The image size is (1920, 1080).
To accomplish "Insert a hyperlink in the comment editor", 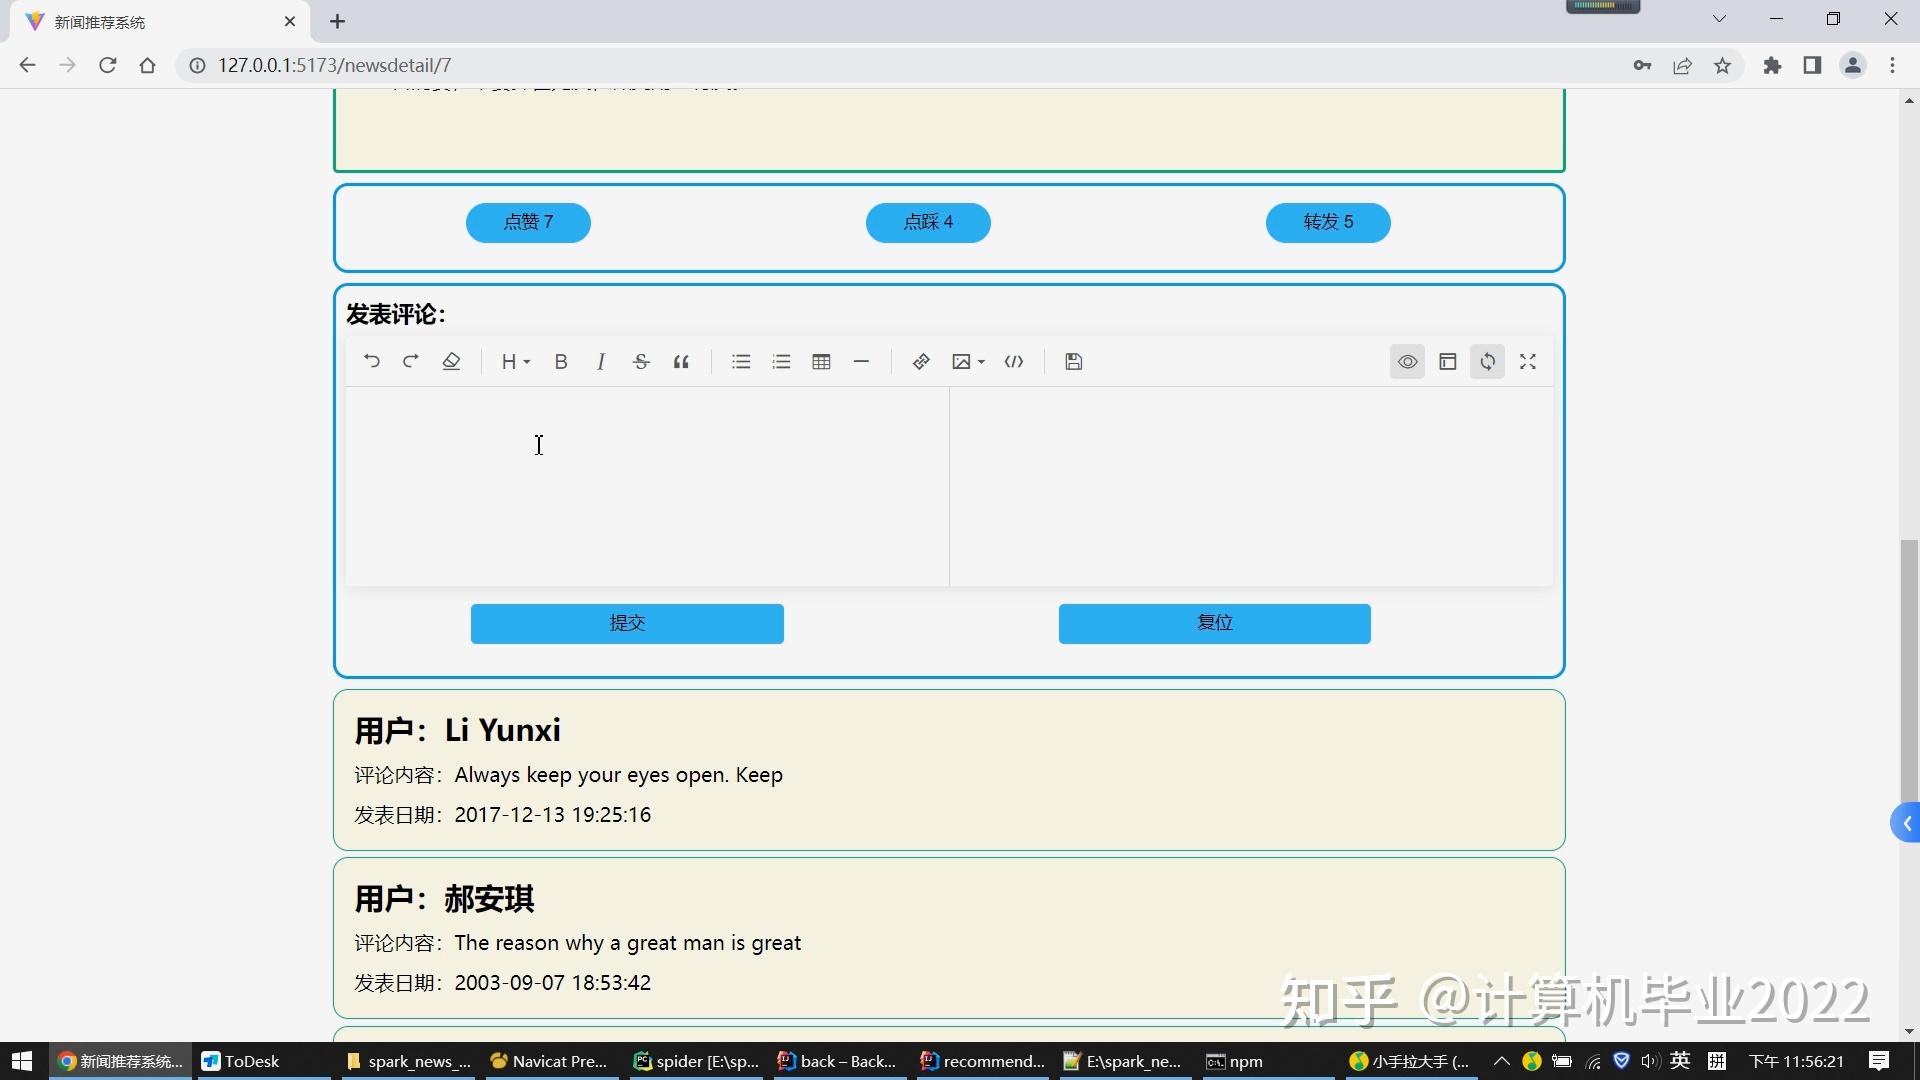I will click(x=920, y=361).
